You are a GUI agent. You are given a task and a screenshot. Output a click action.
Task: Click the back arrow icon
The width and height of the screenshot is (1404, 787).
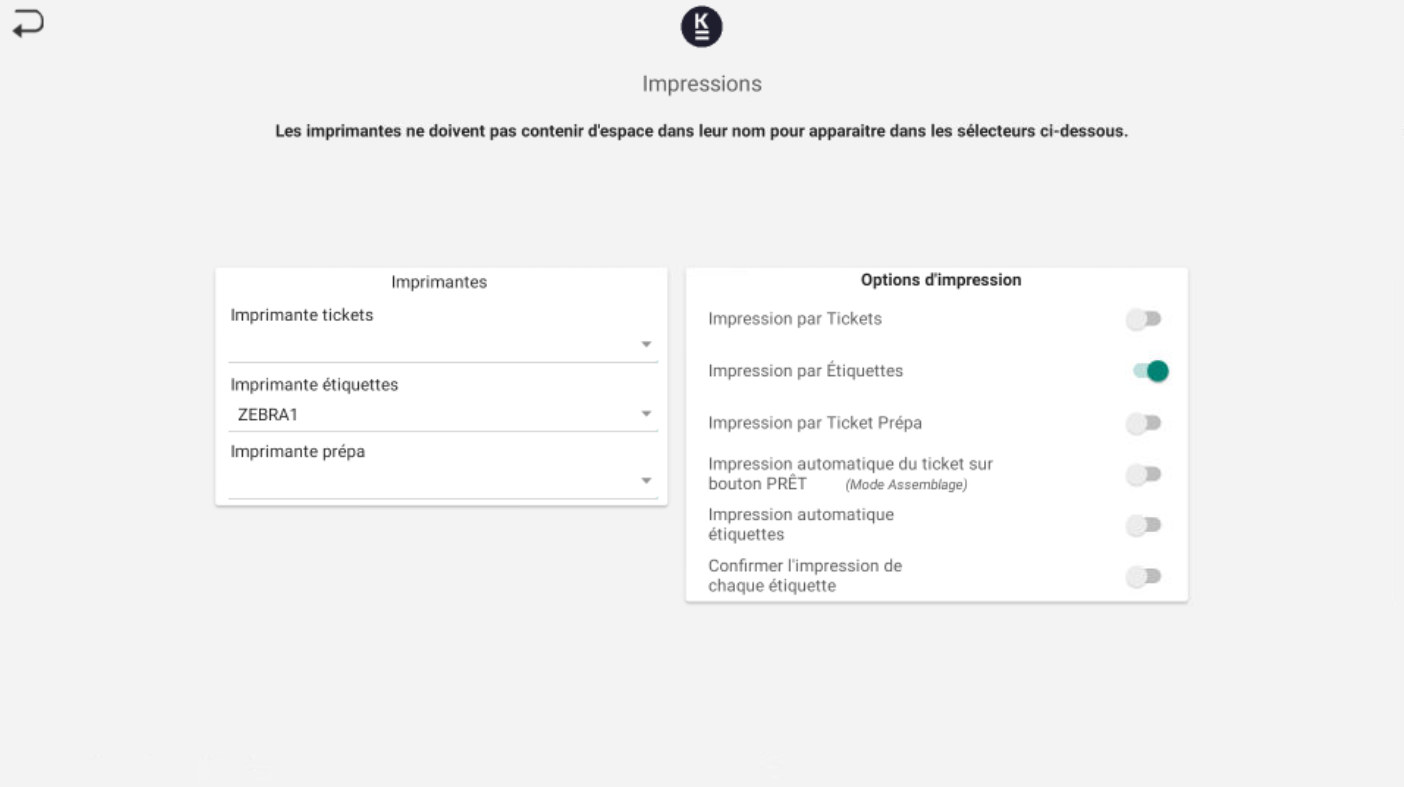(x=28, y=24)
